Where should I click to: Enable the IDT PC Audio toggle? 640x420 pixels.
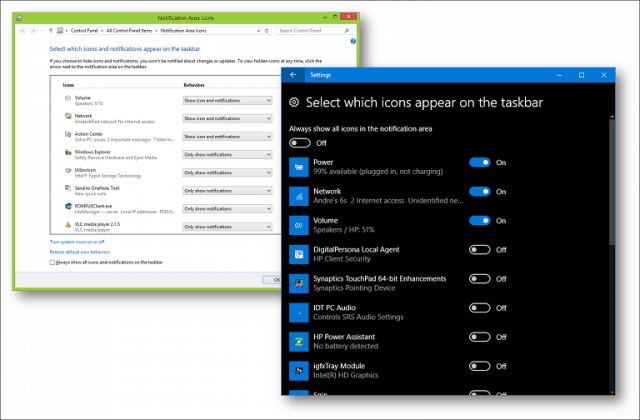(480, 308)
